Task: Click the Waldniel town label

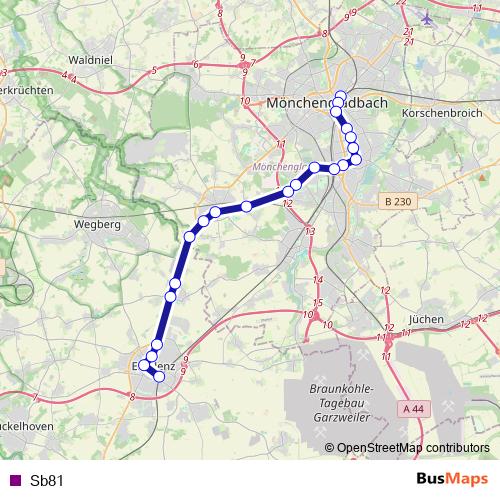Action: [91, 60]
